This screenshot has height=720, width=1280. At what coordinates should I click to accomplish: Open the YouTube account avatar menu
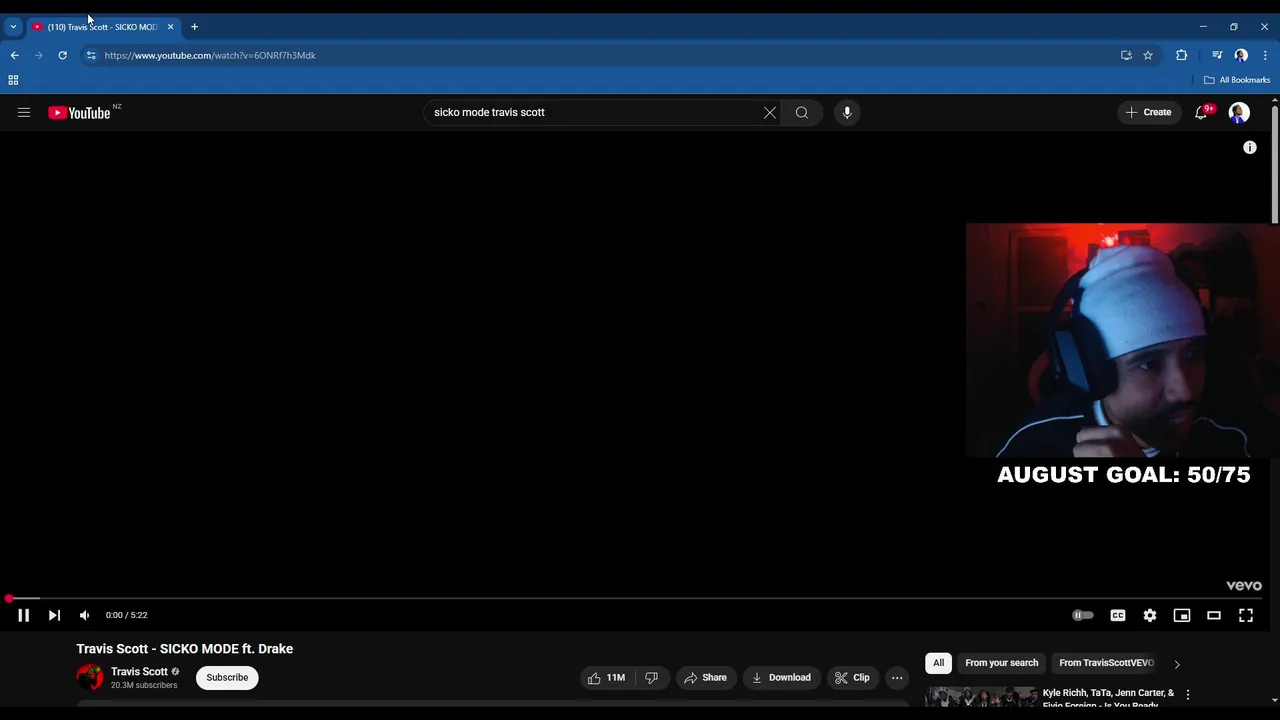(1239, 113)
